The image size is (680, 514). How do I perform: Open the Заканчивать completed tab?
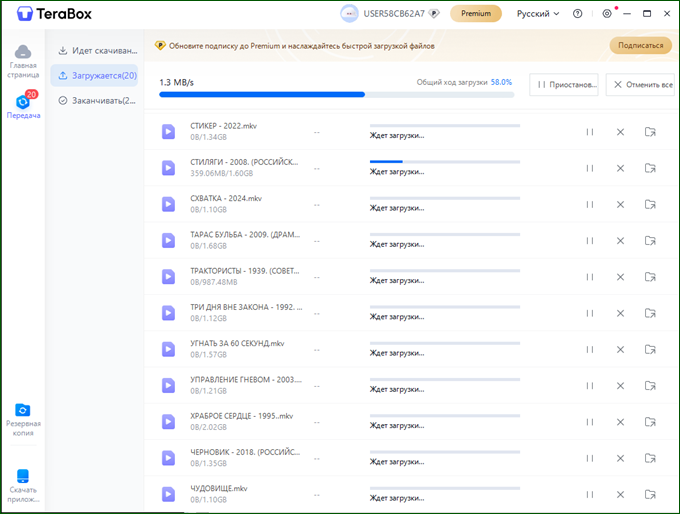click(x=98, y=101)
